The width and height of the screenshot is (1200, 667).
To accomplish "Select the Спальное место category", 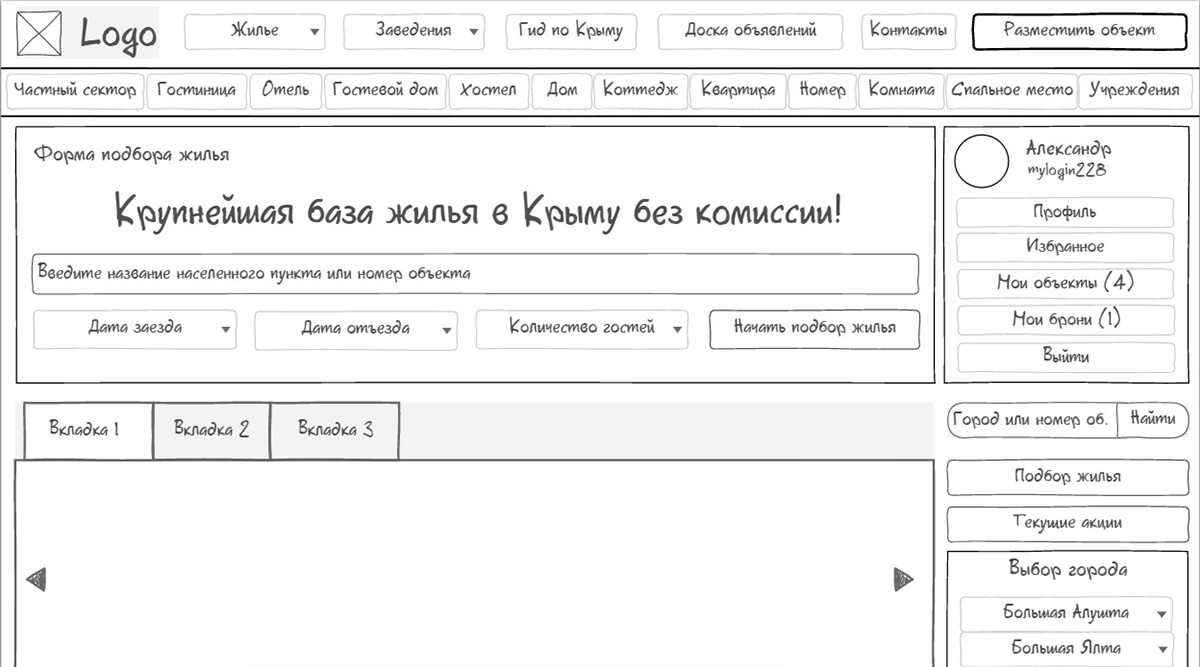I will [x=1012, y=91].
